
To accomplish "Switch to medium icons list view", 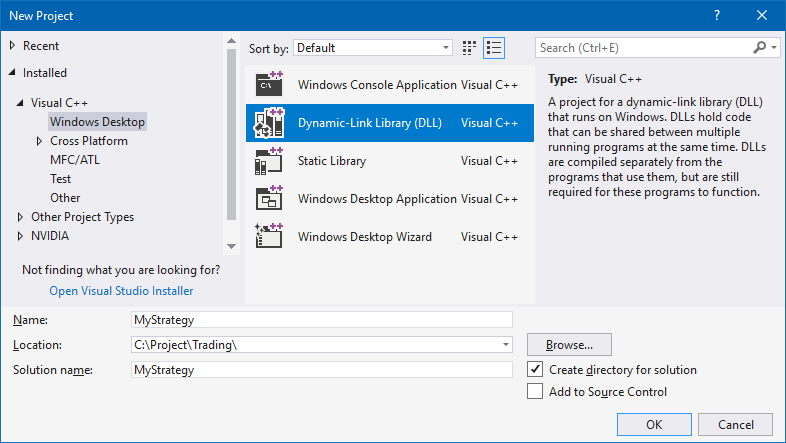I will (493, 48).
